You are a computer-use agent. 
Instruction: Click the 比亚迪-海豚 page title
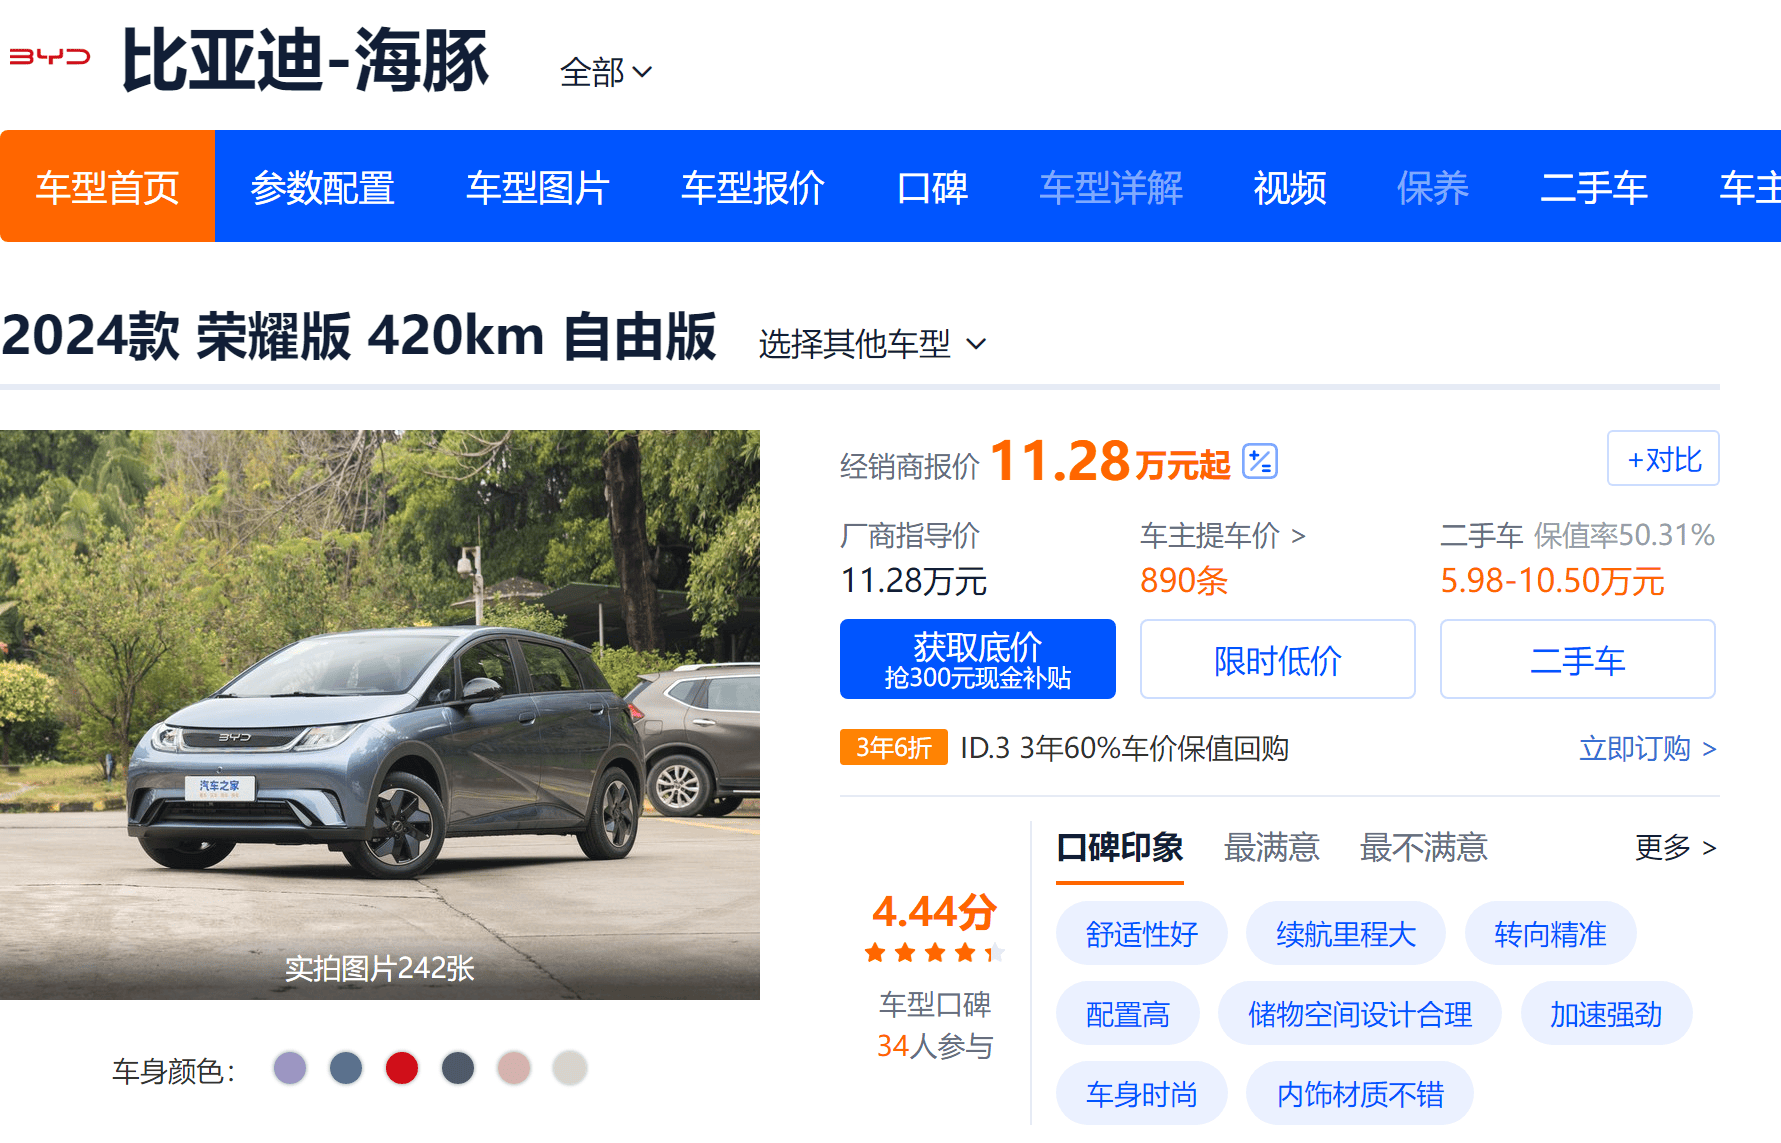point(305,60)
